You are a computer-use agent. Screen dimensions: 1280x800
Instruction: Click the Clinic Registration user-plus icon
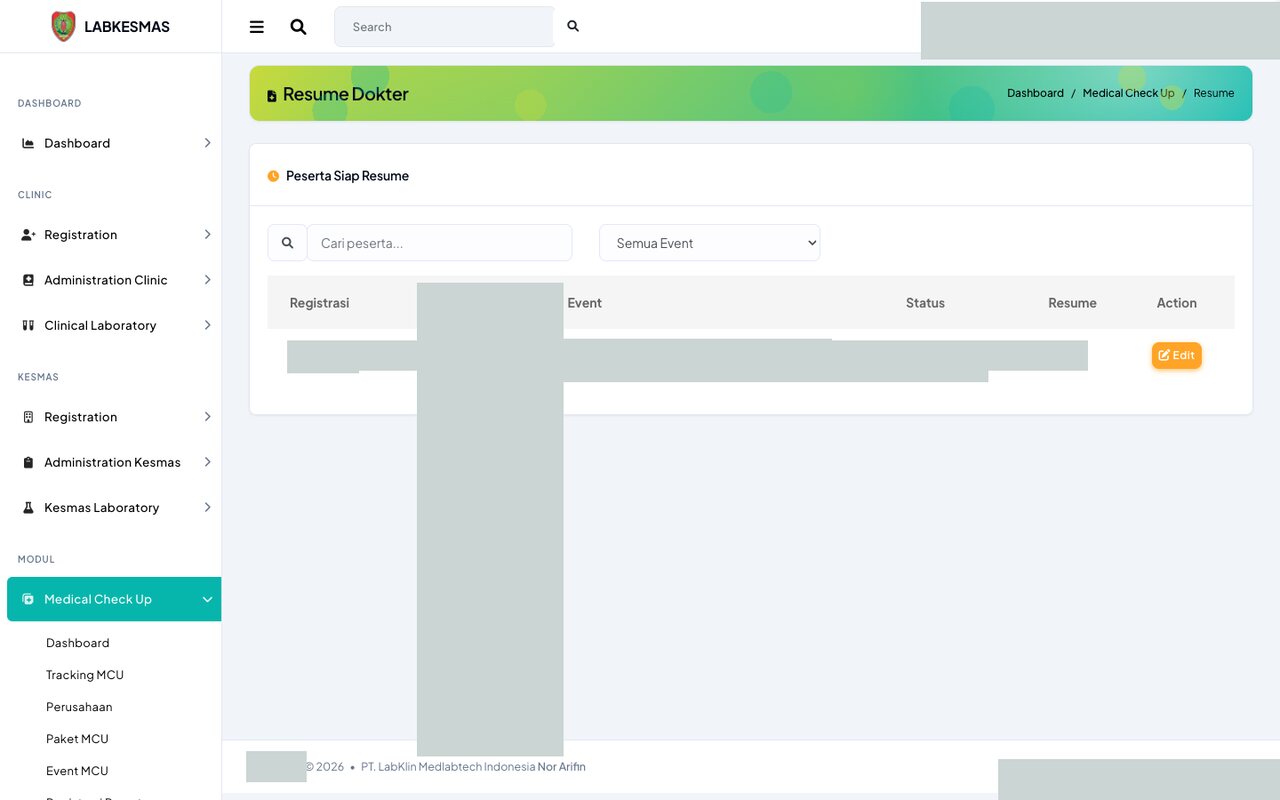(x=28, y=235)
